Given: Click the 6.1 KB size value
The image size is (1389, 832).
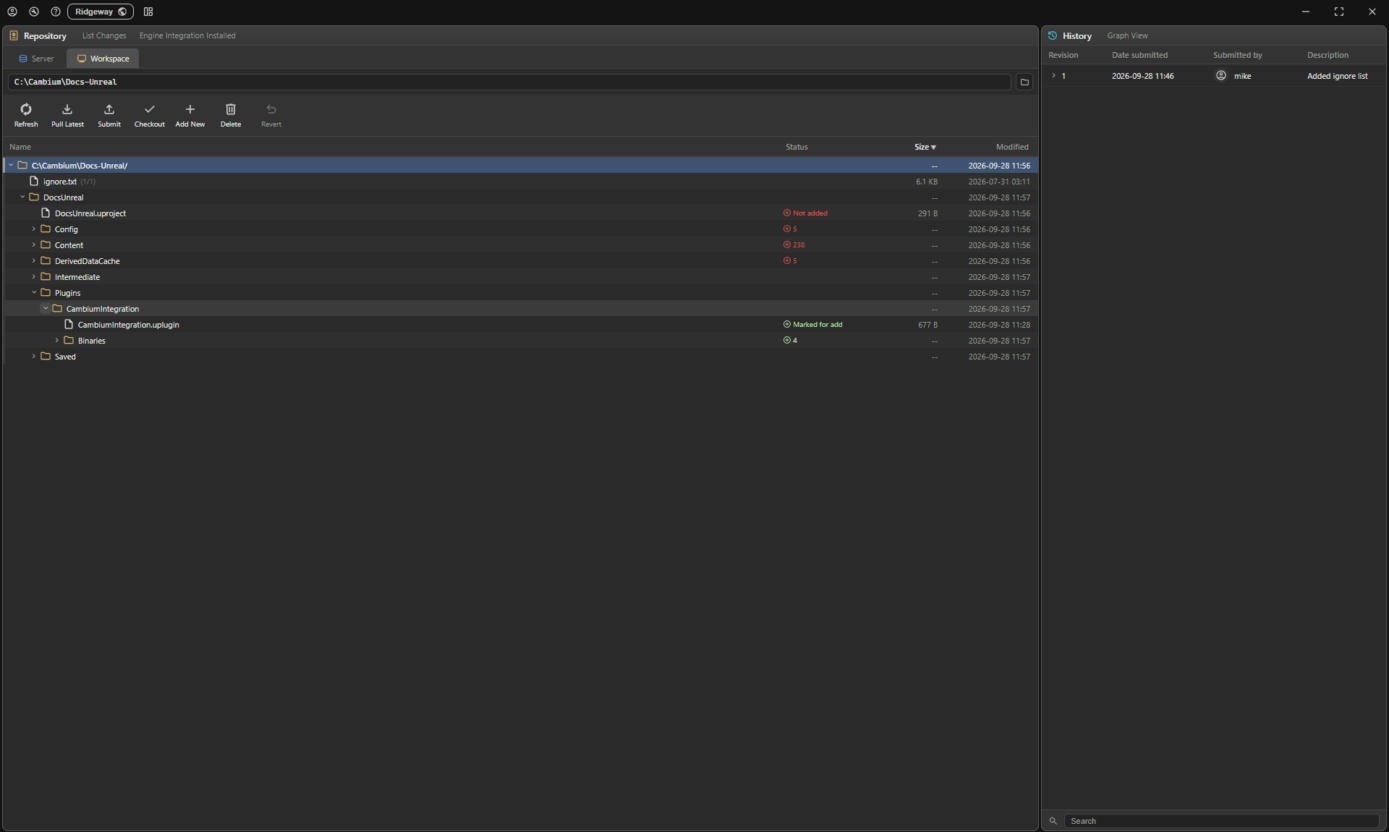Looking at the screenshot, I should point(926,182).
